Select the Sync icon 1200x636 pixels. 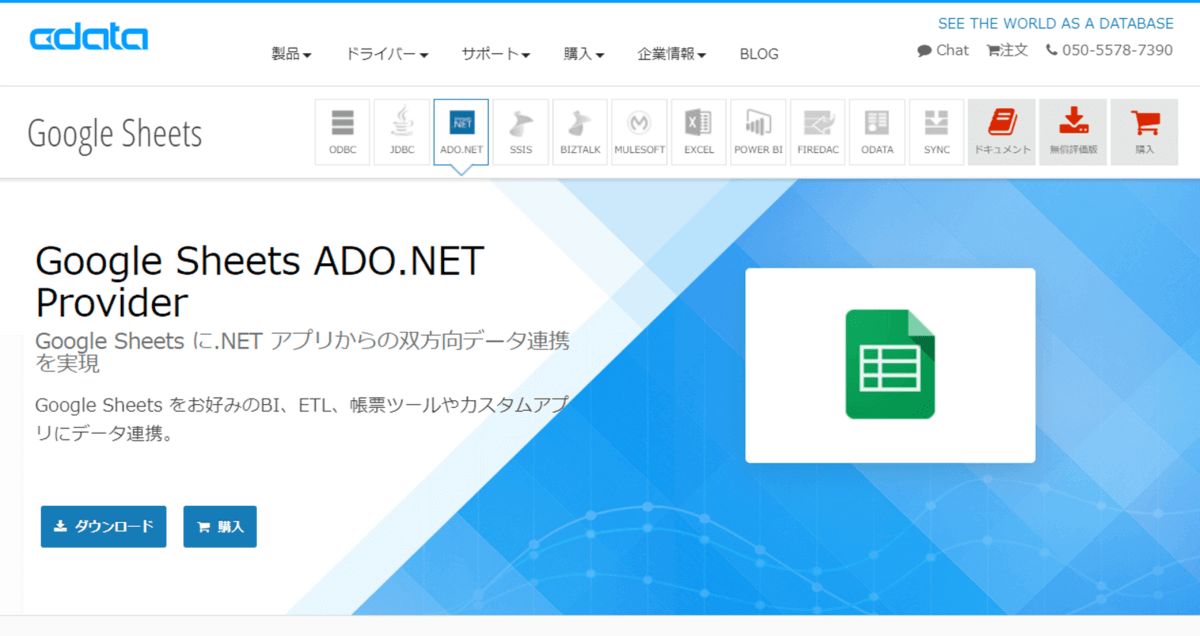coord(937,132)
